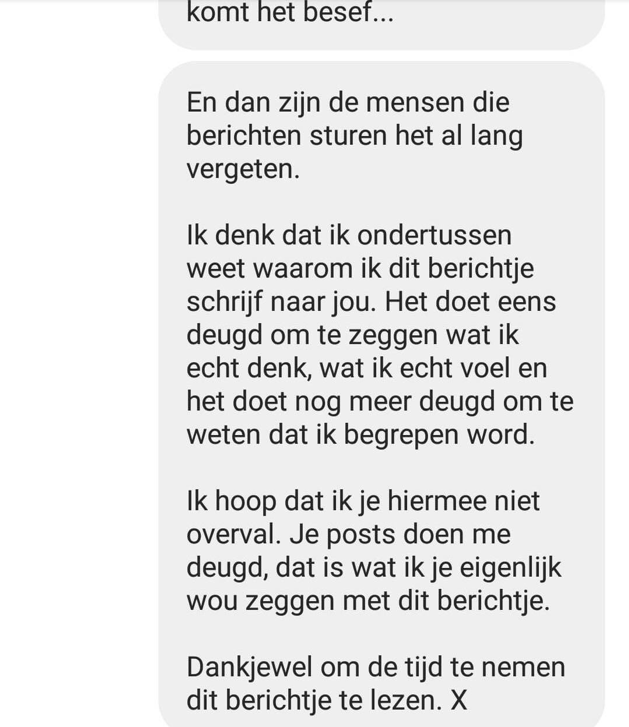Image resolution: width=629 pixels, height=727 pixels.
Task: Tap the message bubble ending 'komt het besef...'
Action: click(x=381, y=24)
